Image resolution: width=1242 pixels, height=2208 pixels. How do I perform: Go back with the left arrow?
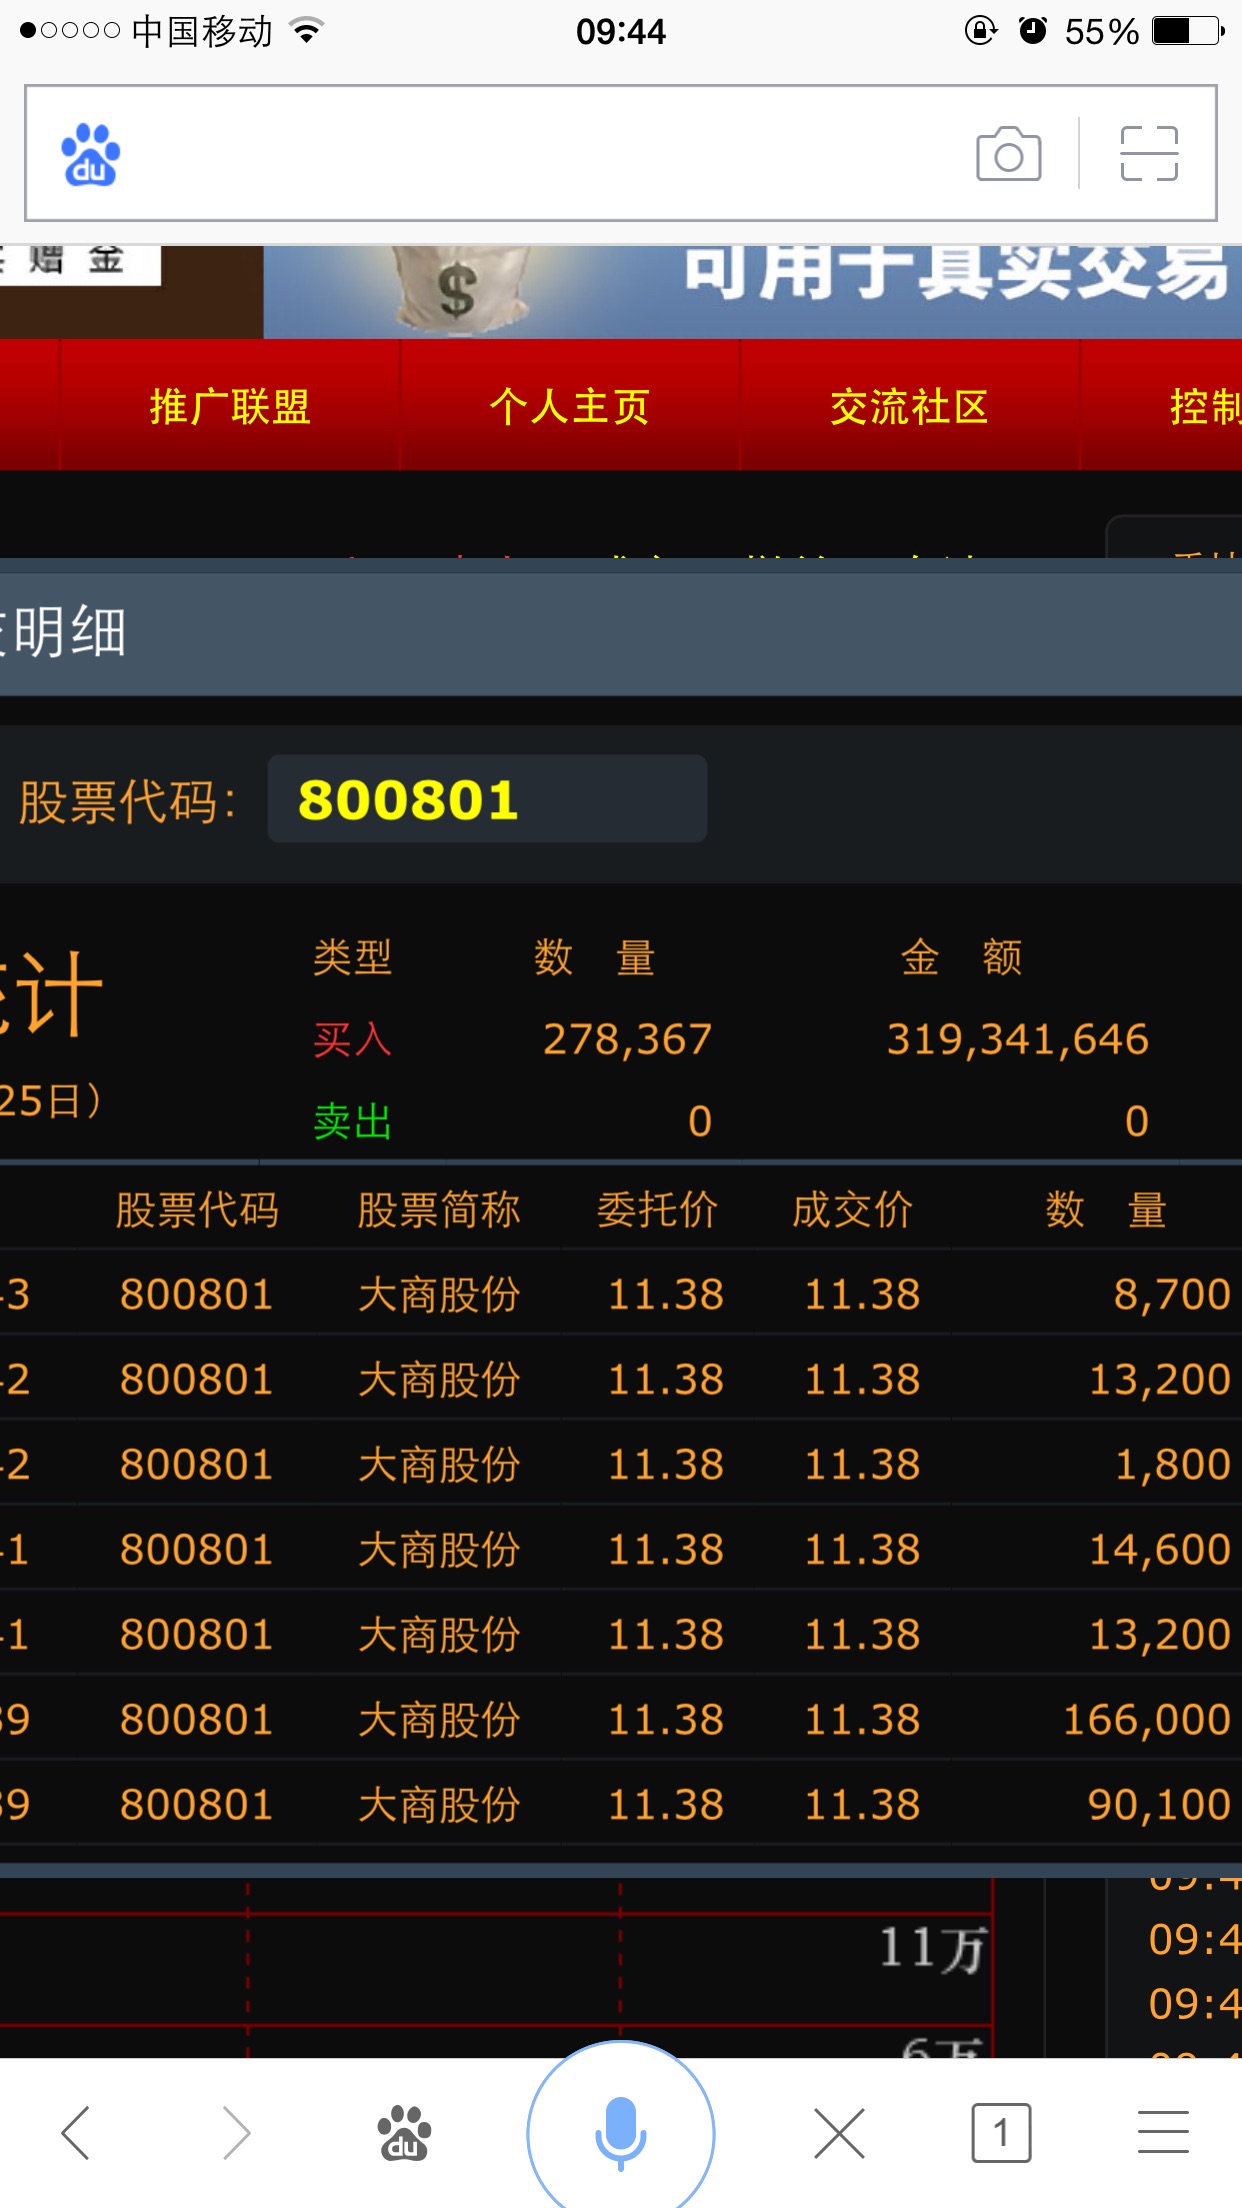[77, 2132]
